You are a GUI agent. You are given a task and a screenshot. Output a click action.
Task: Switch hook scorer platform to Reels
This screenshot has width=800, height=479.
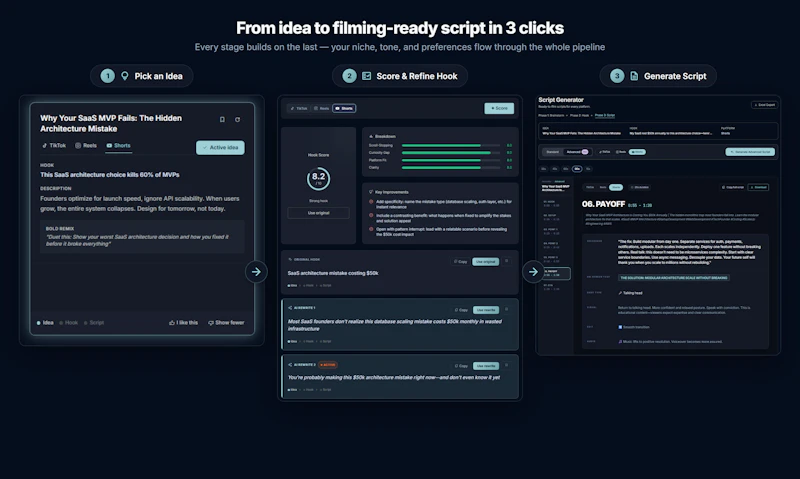click(321, 108)
